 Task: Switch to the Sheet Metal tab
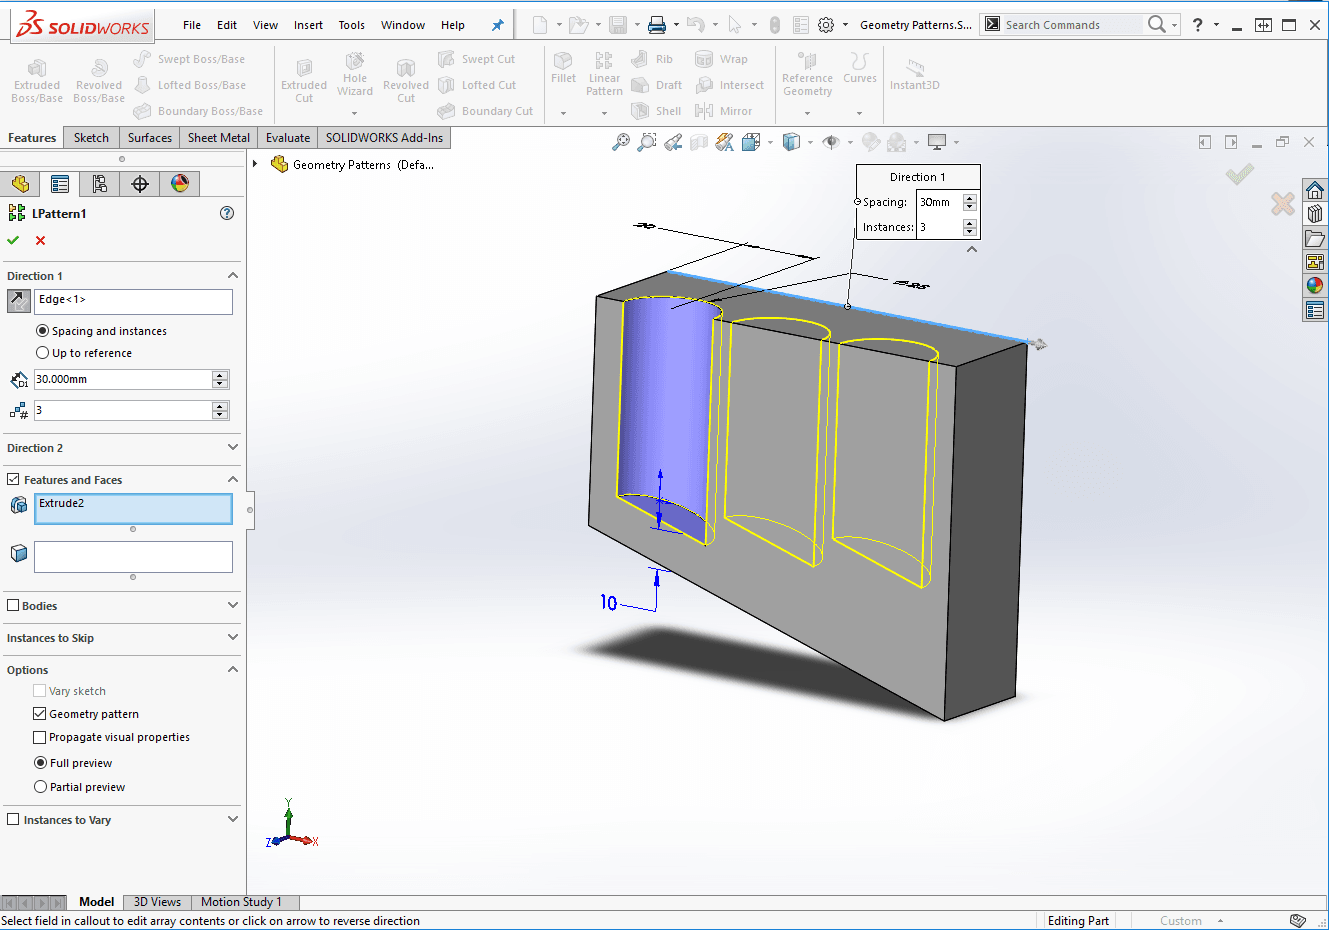click(218, 138)
